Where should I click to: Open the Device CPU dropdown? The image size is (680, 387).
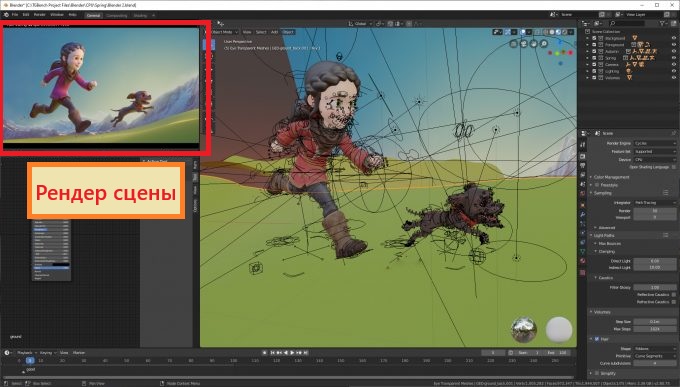pyautogui.click(x=655, y=160)
